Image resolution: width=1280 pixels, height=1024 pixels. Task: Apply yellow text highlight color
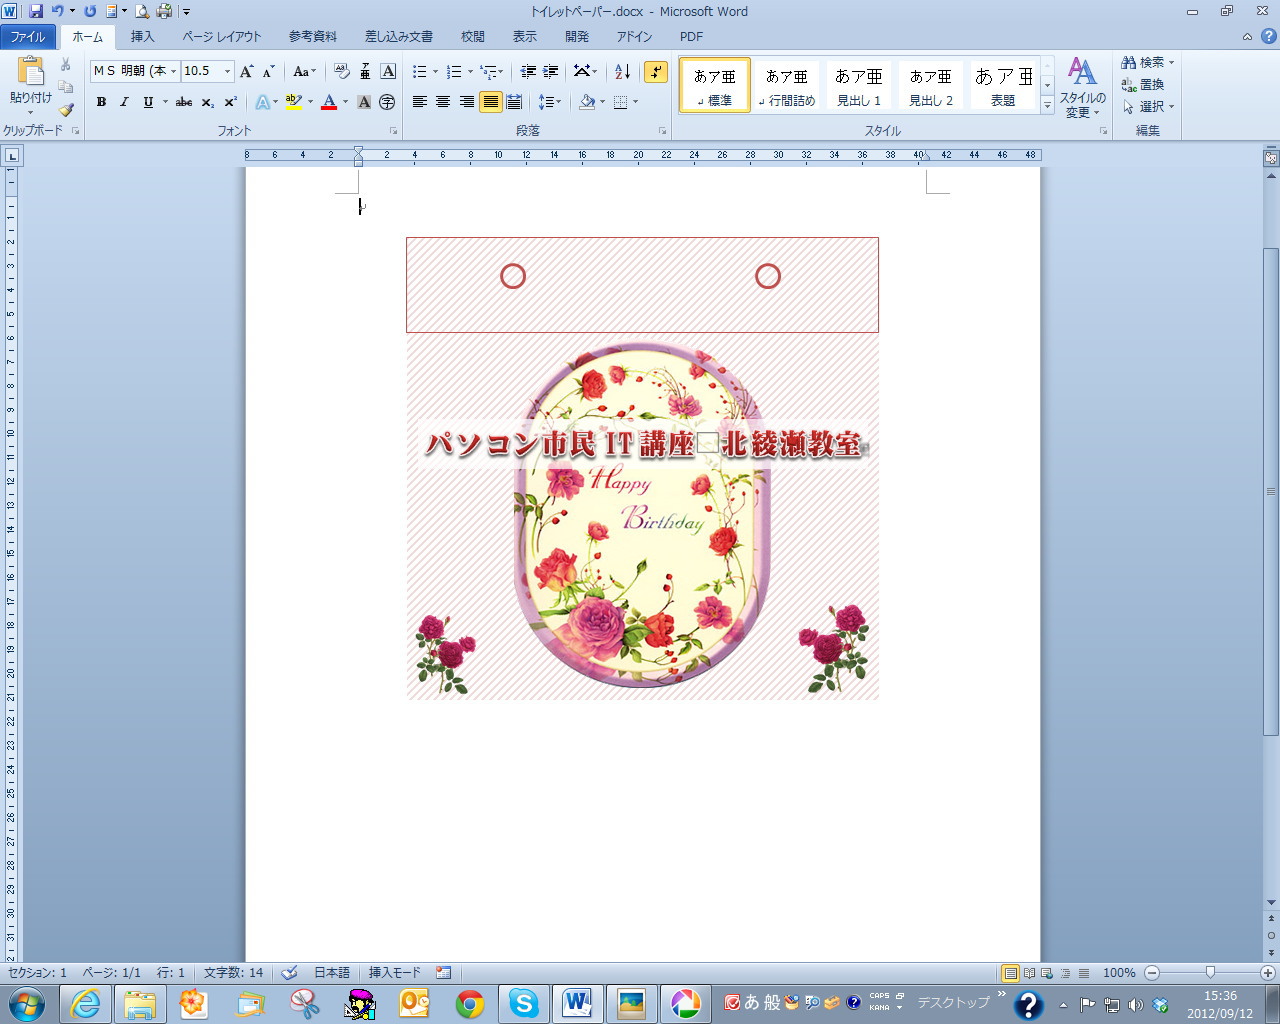click(293, 102)
